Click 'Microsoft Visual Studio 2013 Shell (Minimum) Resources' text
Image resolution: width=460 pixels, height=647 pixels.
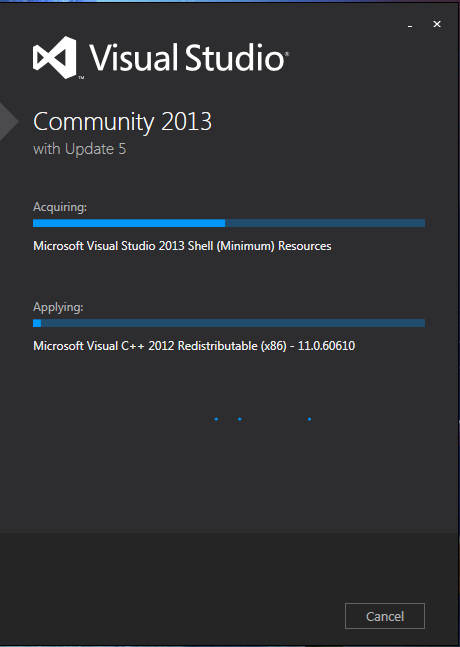tap(182, 246)
